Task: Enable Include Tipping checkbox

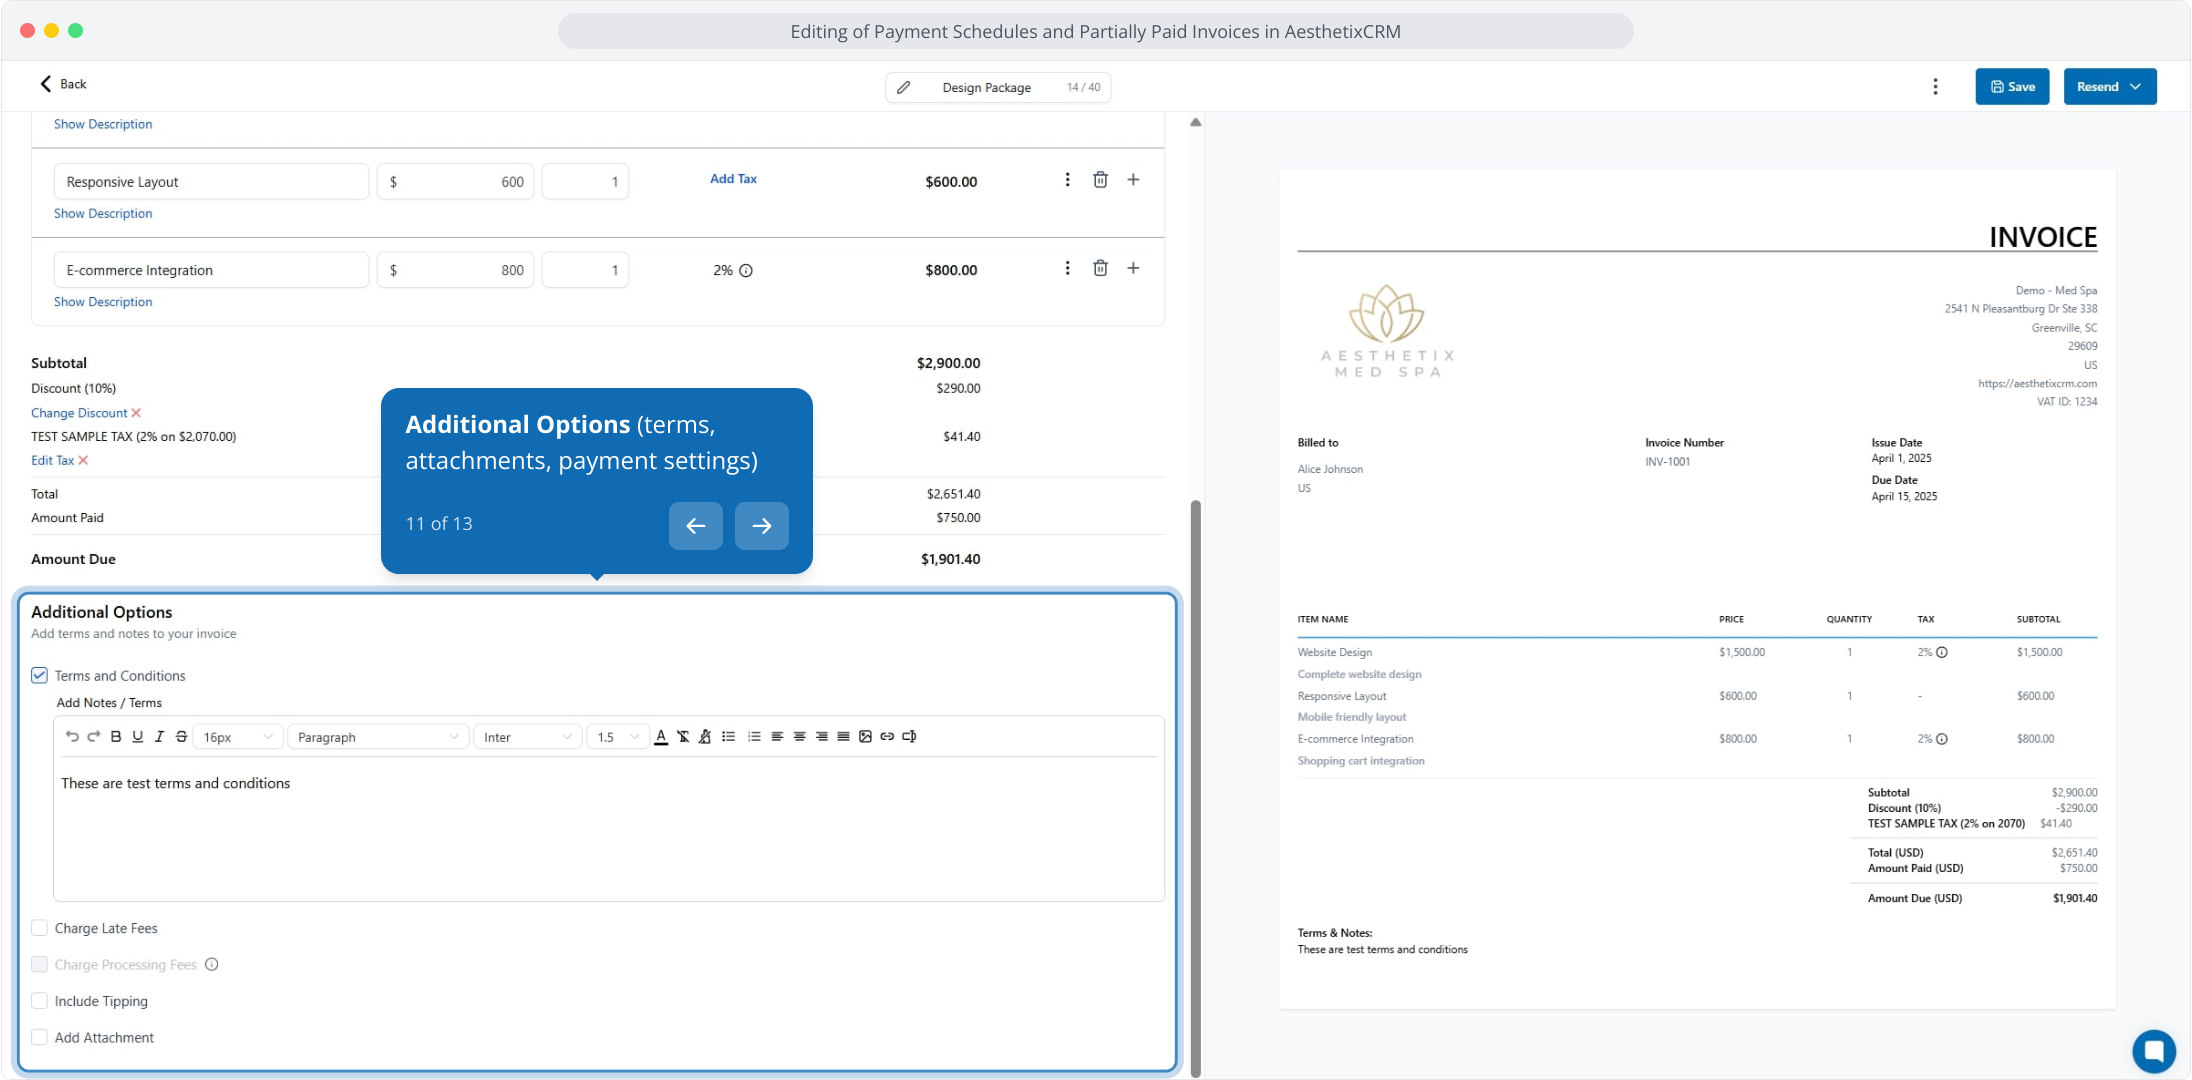Action: coord(39,1001)
